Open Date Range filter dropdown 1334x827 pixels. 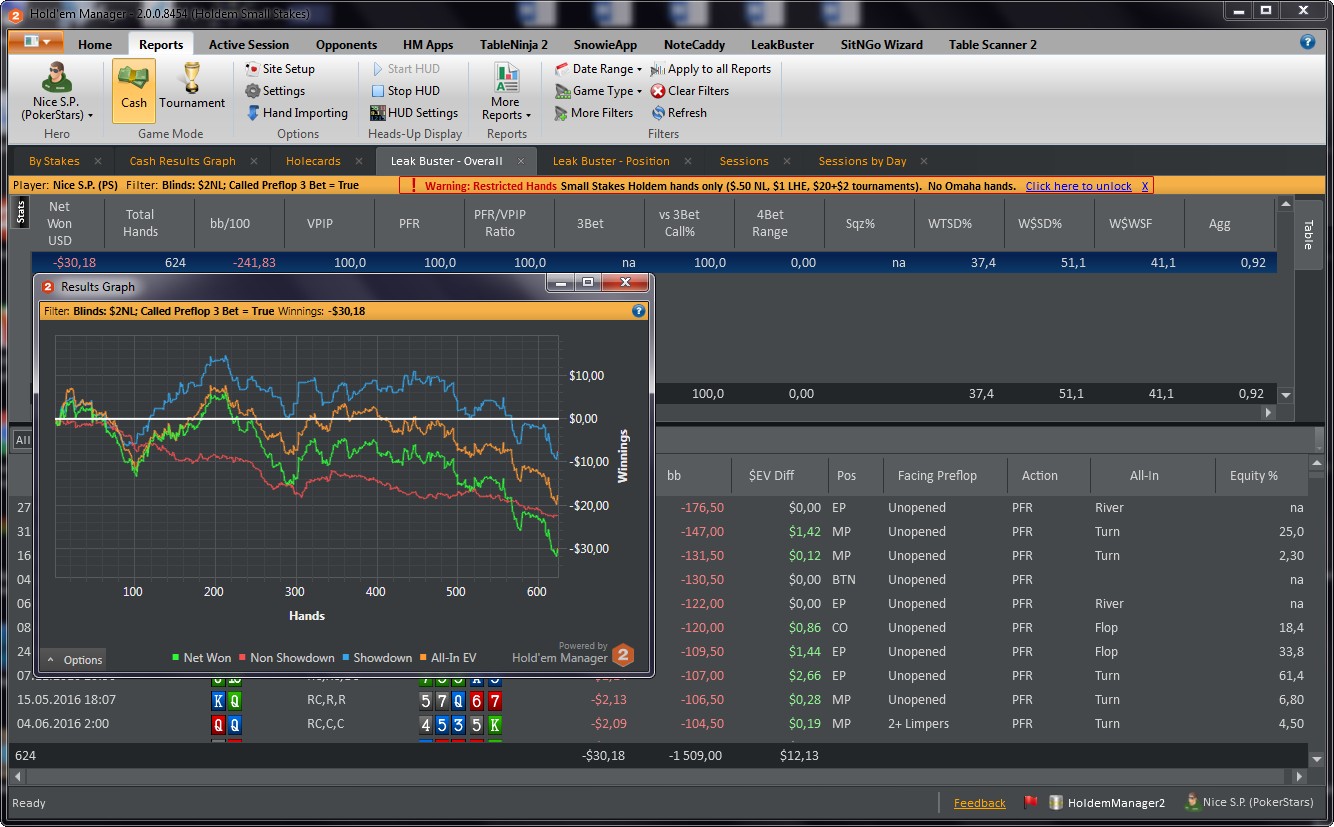click(598, 69)
